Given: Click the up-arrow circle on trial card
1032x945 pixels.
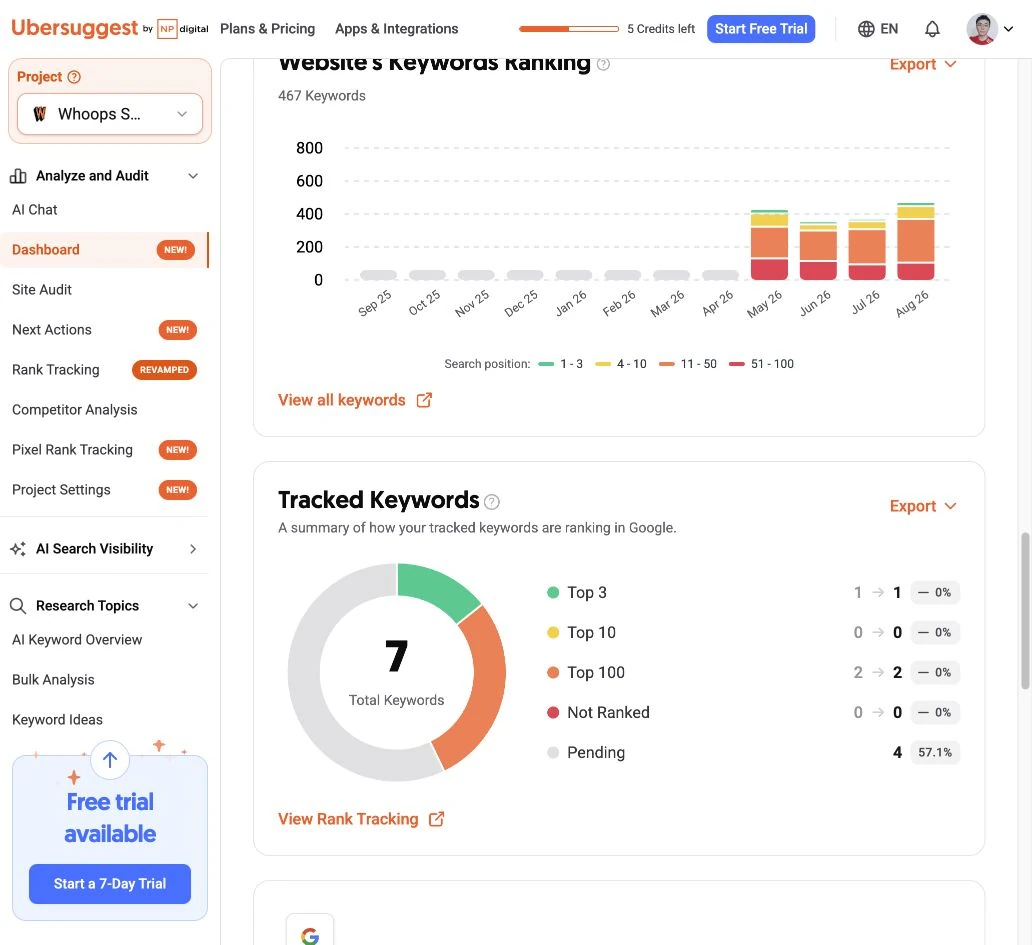Looking at the screenshot, I should tap(110, 760).
